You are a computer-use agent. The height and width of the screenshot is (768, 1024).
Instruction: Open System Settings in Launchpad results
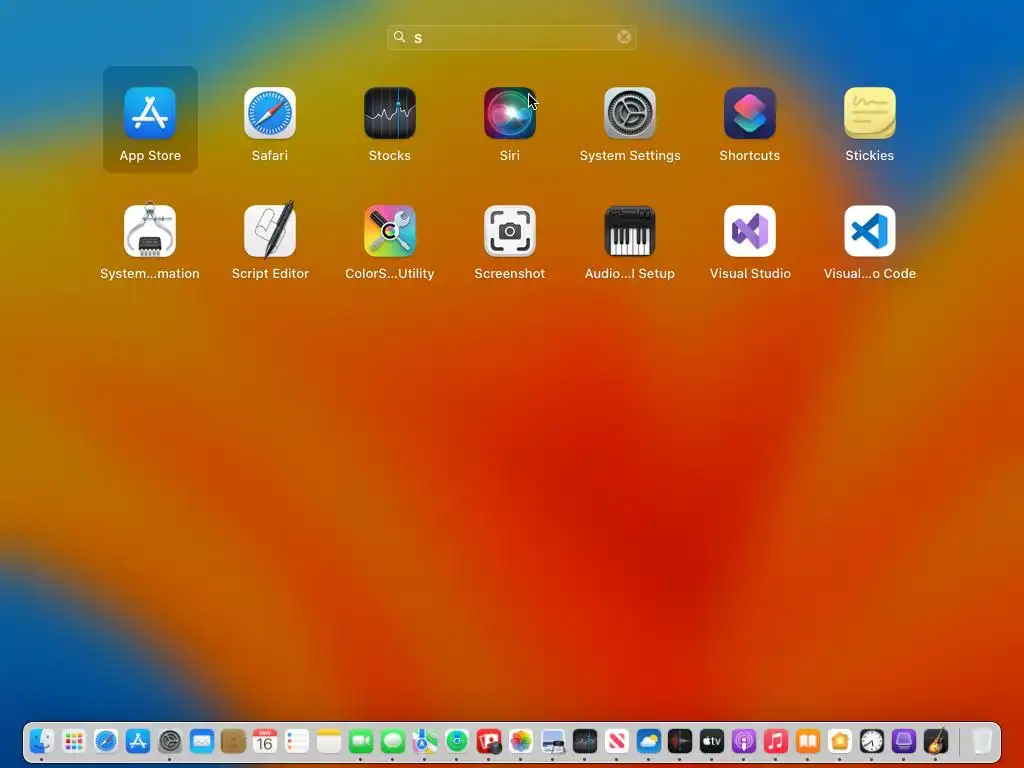click(x=630, y=113)
